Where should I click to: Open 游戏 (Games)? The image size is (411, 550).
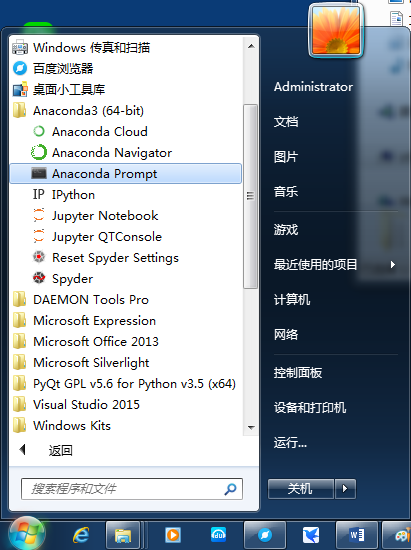(x=286, y=230)
